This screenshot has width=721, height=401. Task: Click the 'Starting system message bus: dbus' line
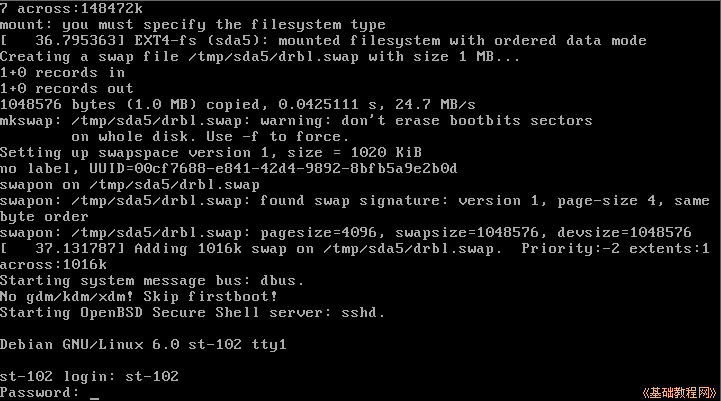click(152, 281)
